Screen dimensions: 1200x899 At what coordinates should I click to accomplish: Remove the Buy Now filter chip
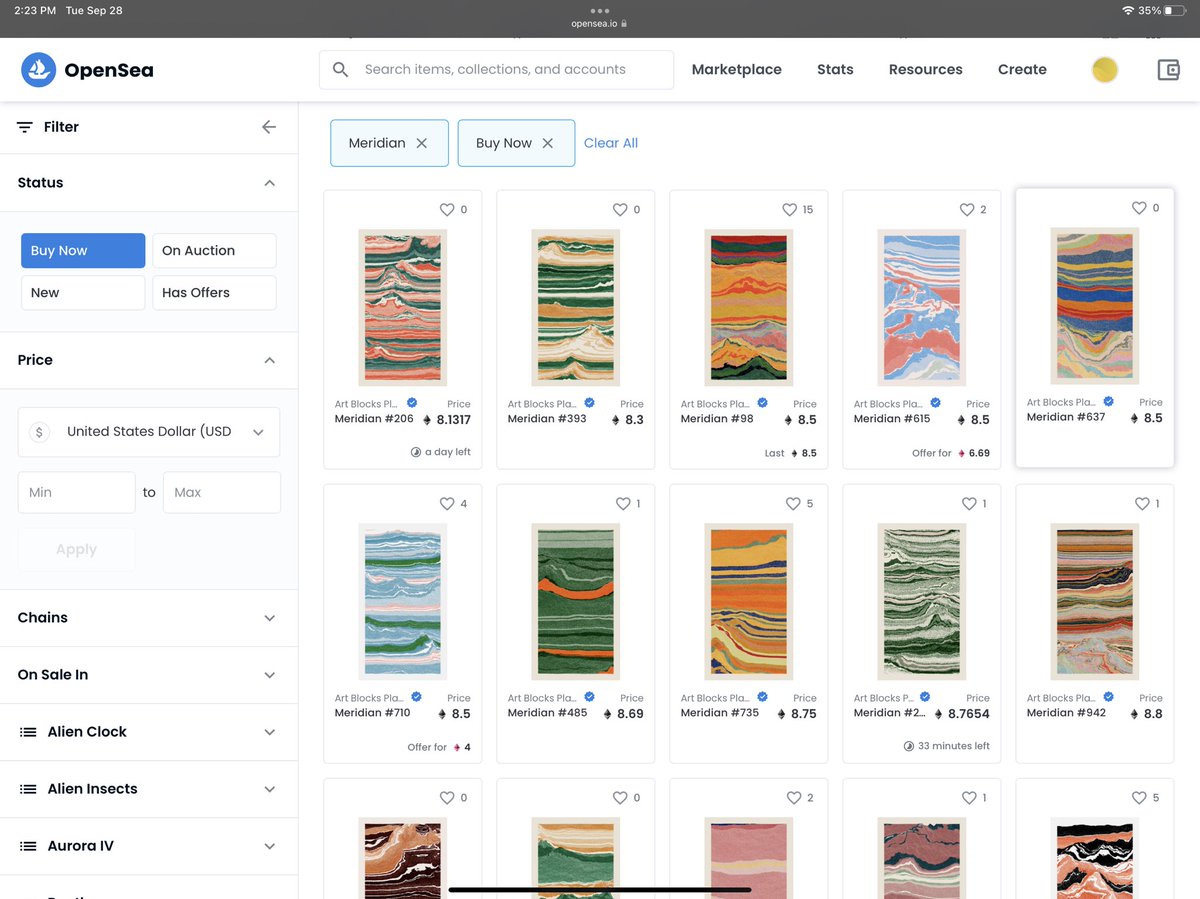(548, 143)
